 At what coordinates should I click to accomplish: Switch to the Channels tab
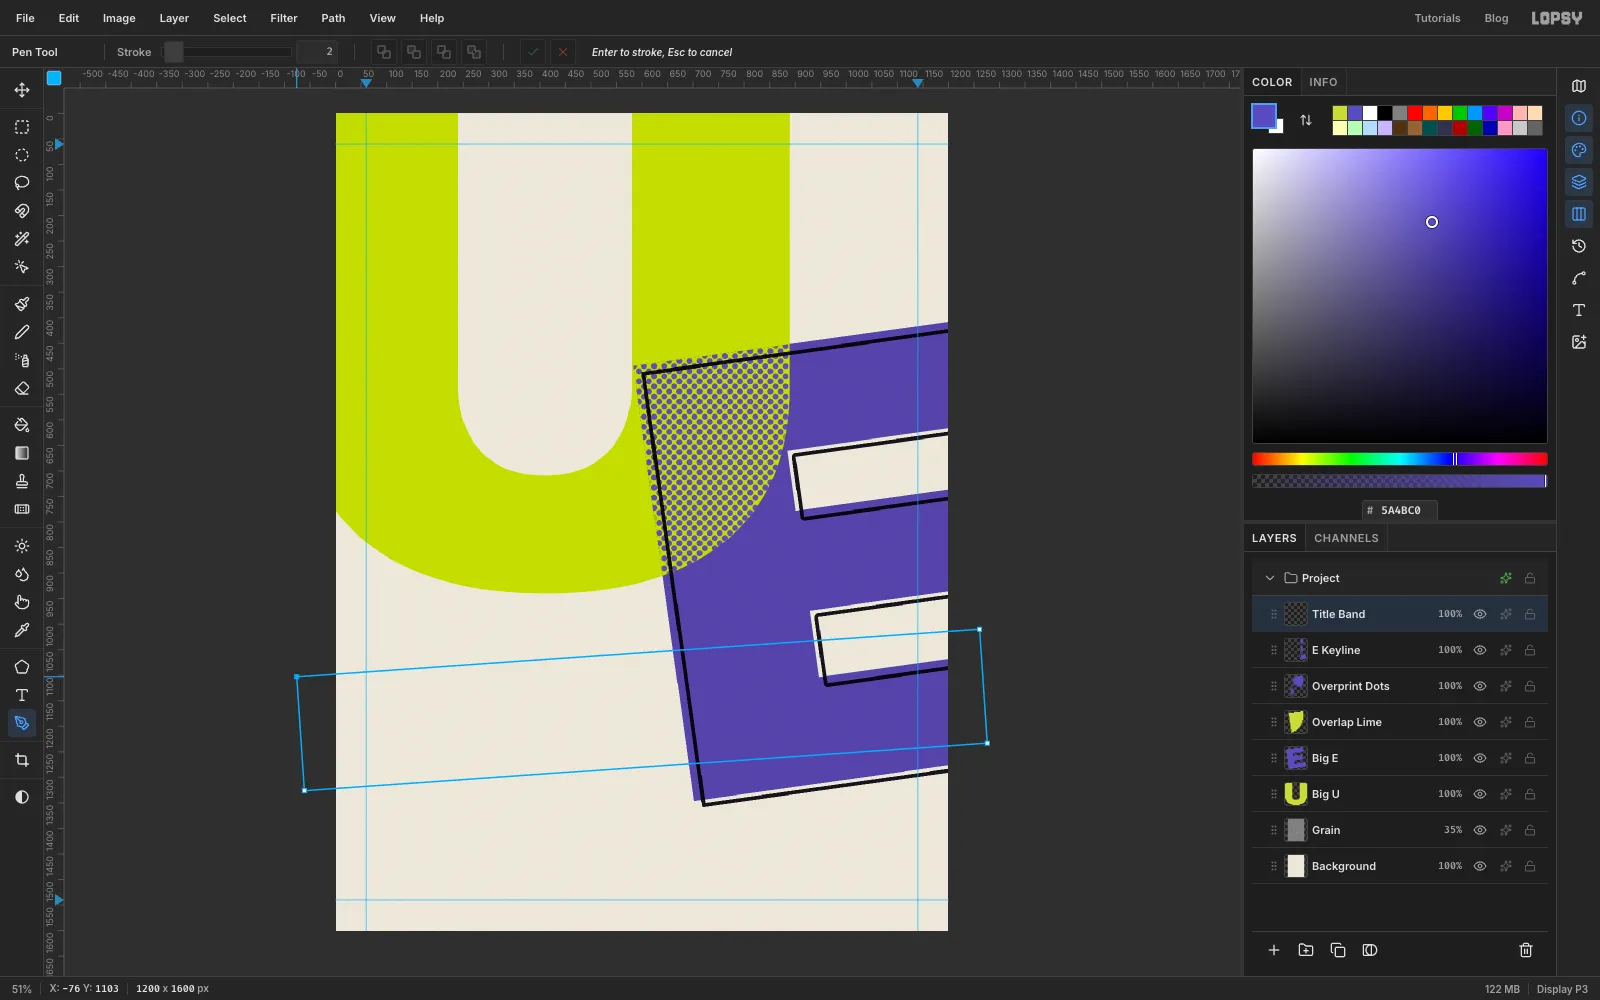click(1346, 538)
